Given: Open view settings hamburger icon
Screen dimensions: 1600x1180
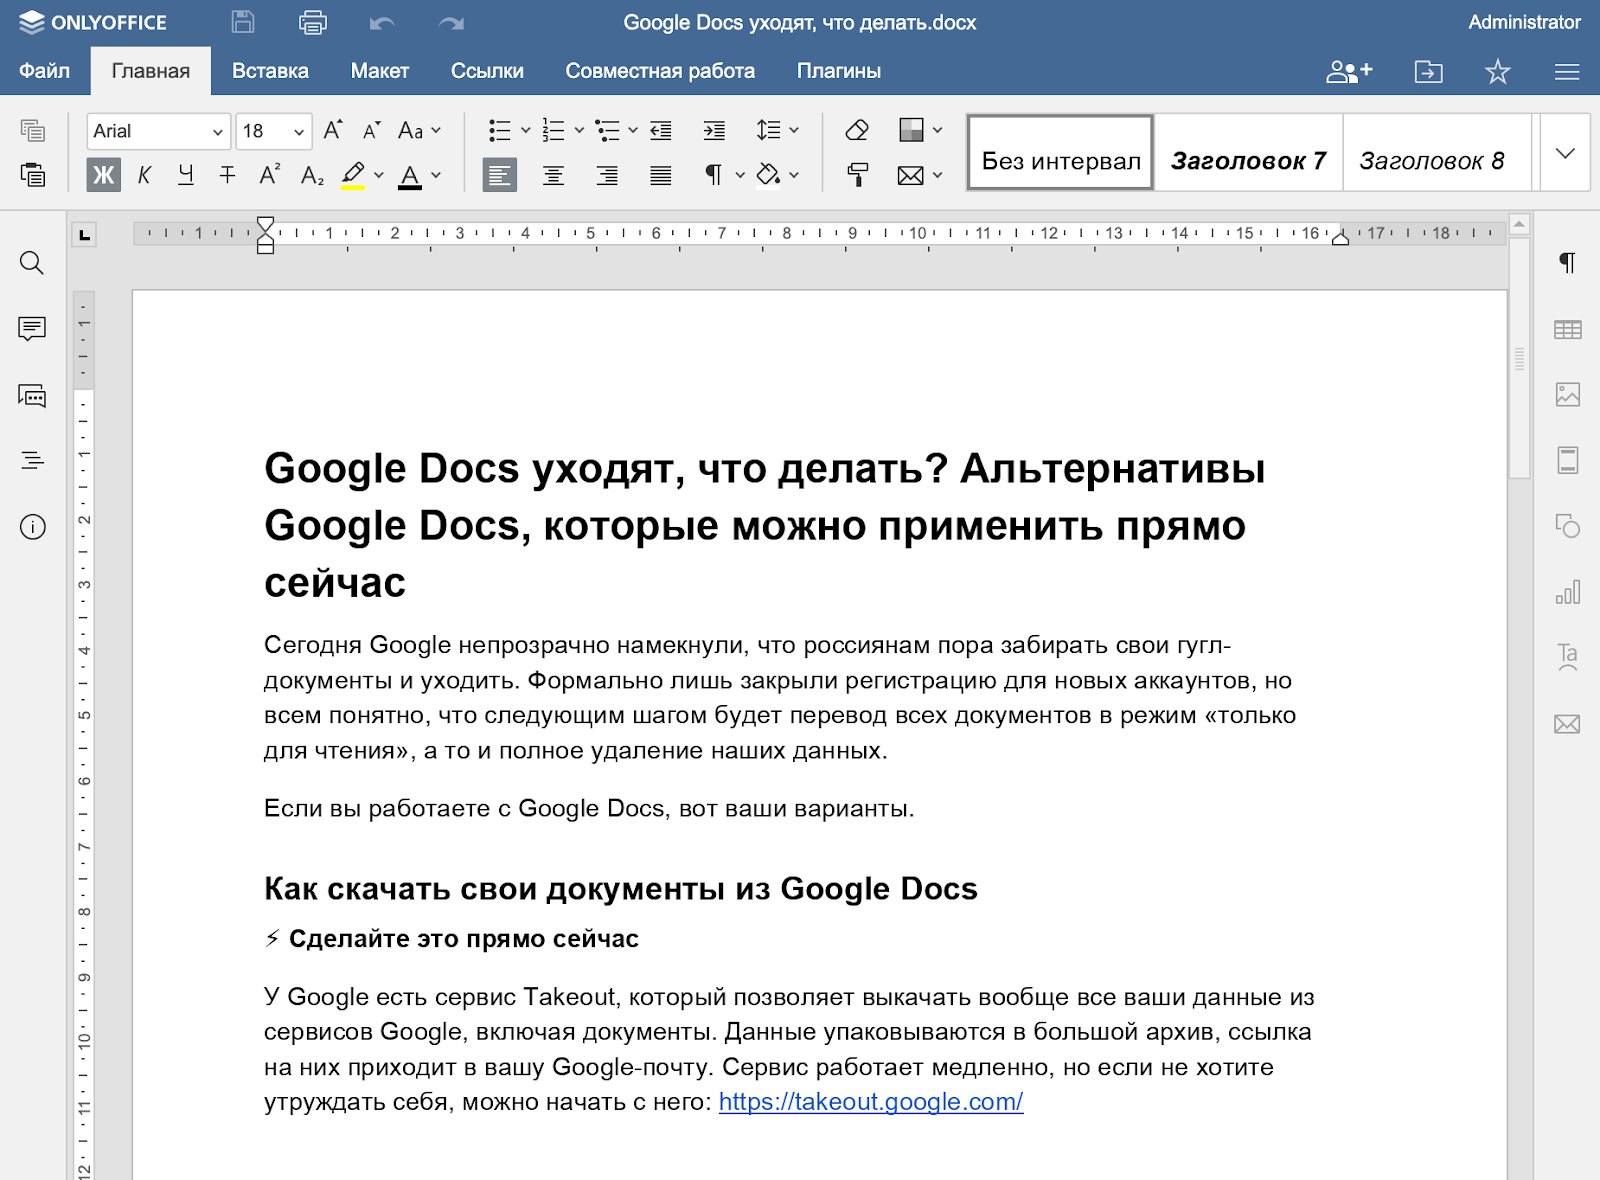Looking at the screenshot, I should pos(1567,71).
